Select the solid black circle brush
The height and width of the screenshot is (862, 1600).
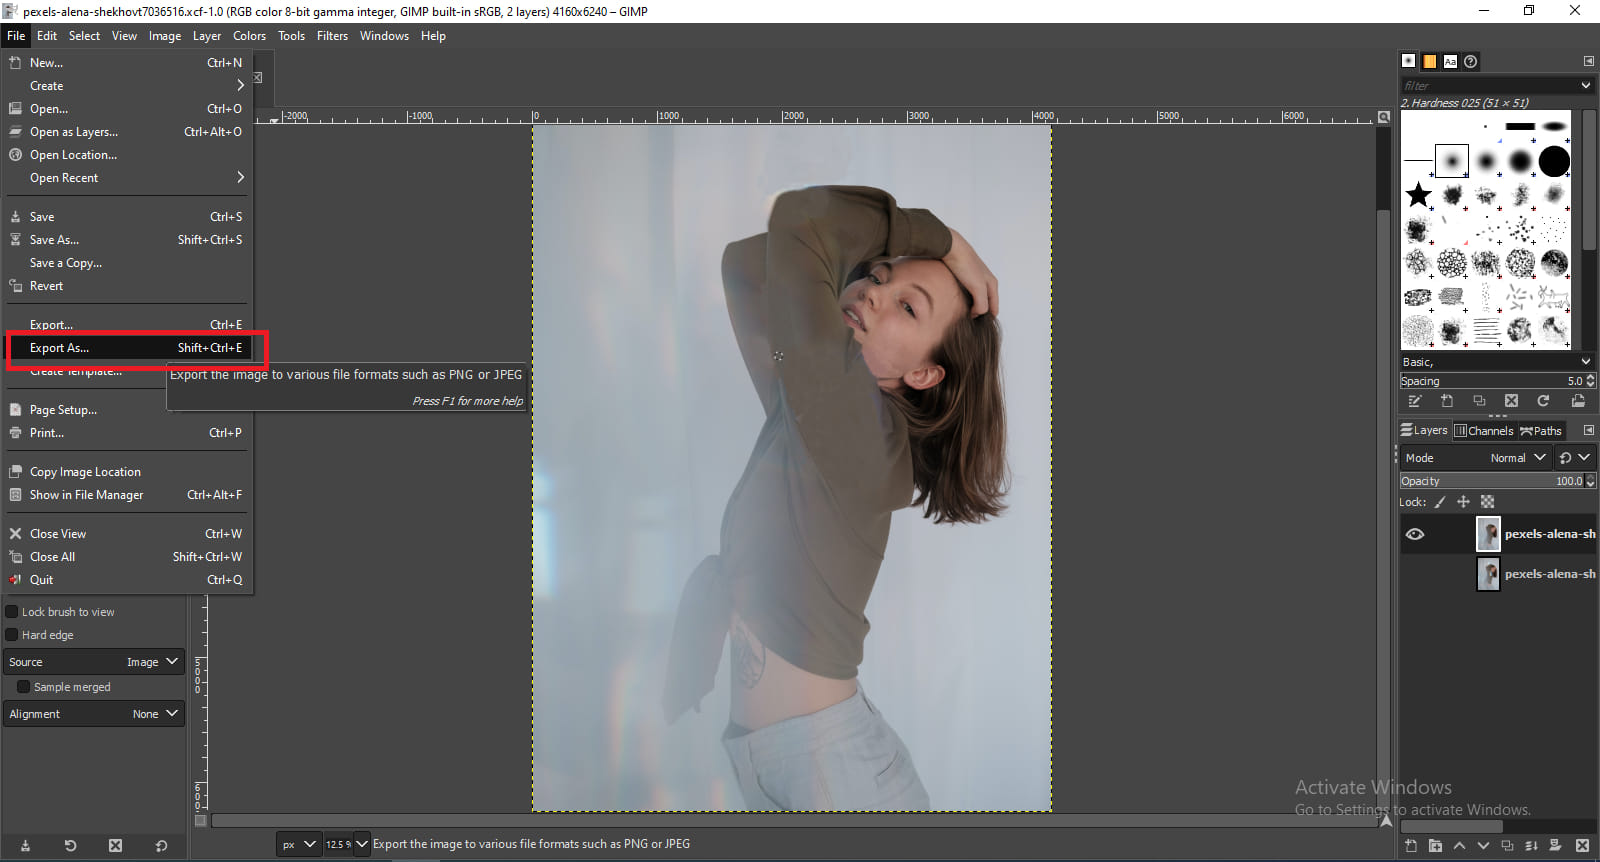(1554, 161)
